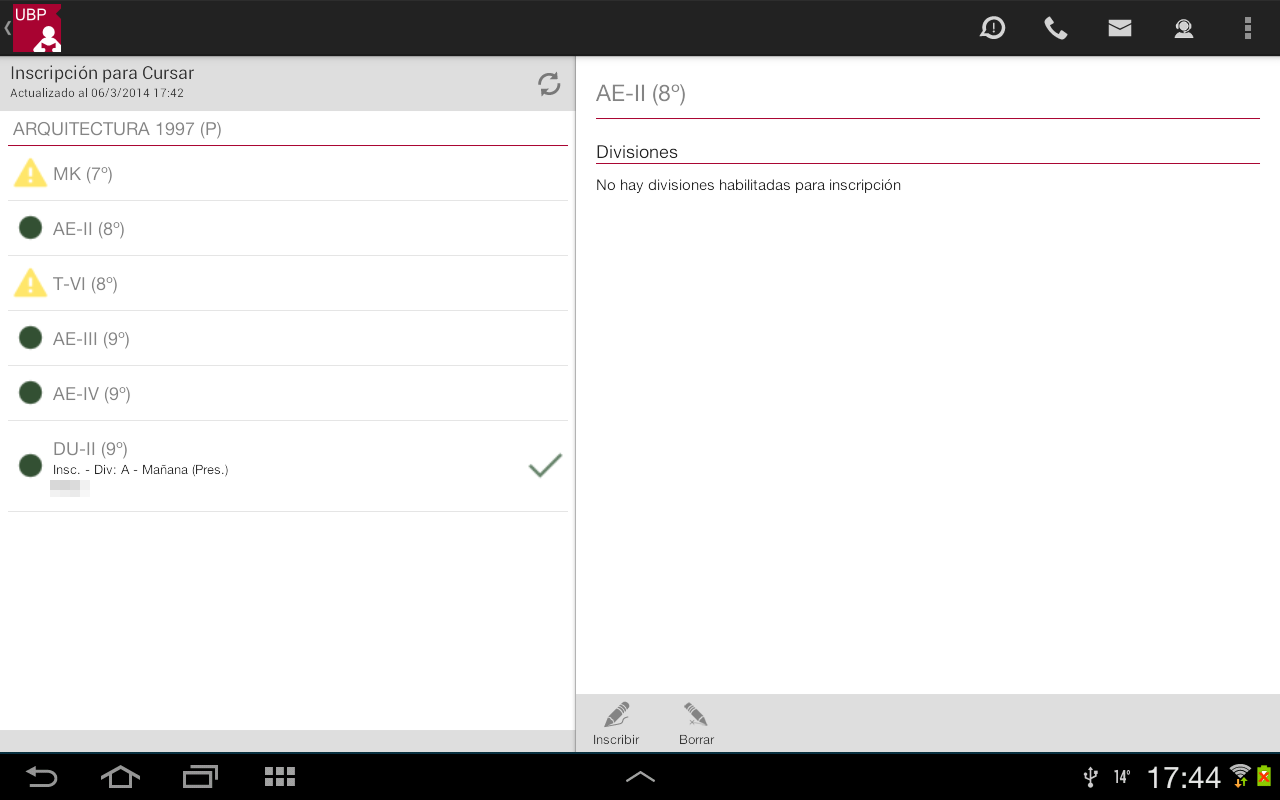This screenshot has height=800, width=1280.
Task: Refresh the Inscripción para Cursar list
Action: pyautogui.click(x=549, y=84)
